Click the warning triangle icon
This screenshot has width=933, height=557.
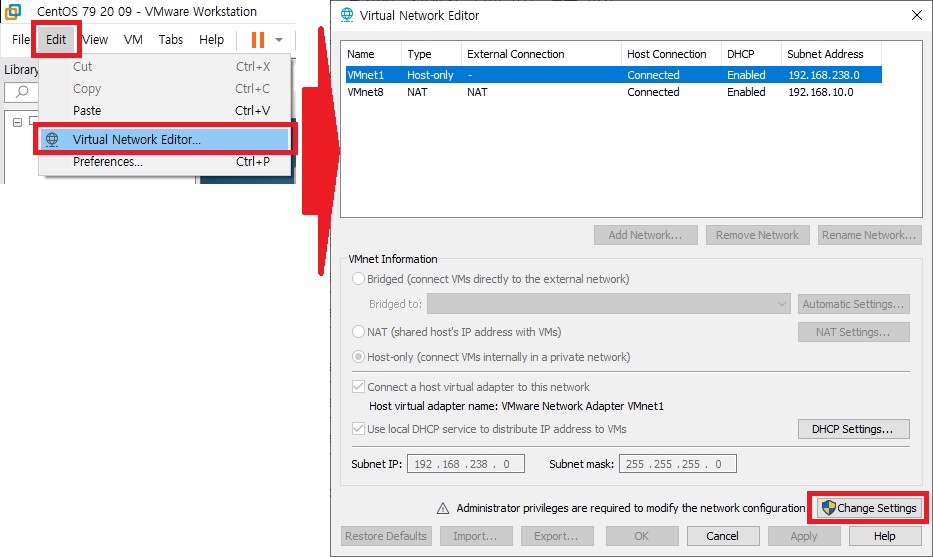(x=443, y=508)
